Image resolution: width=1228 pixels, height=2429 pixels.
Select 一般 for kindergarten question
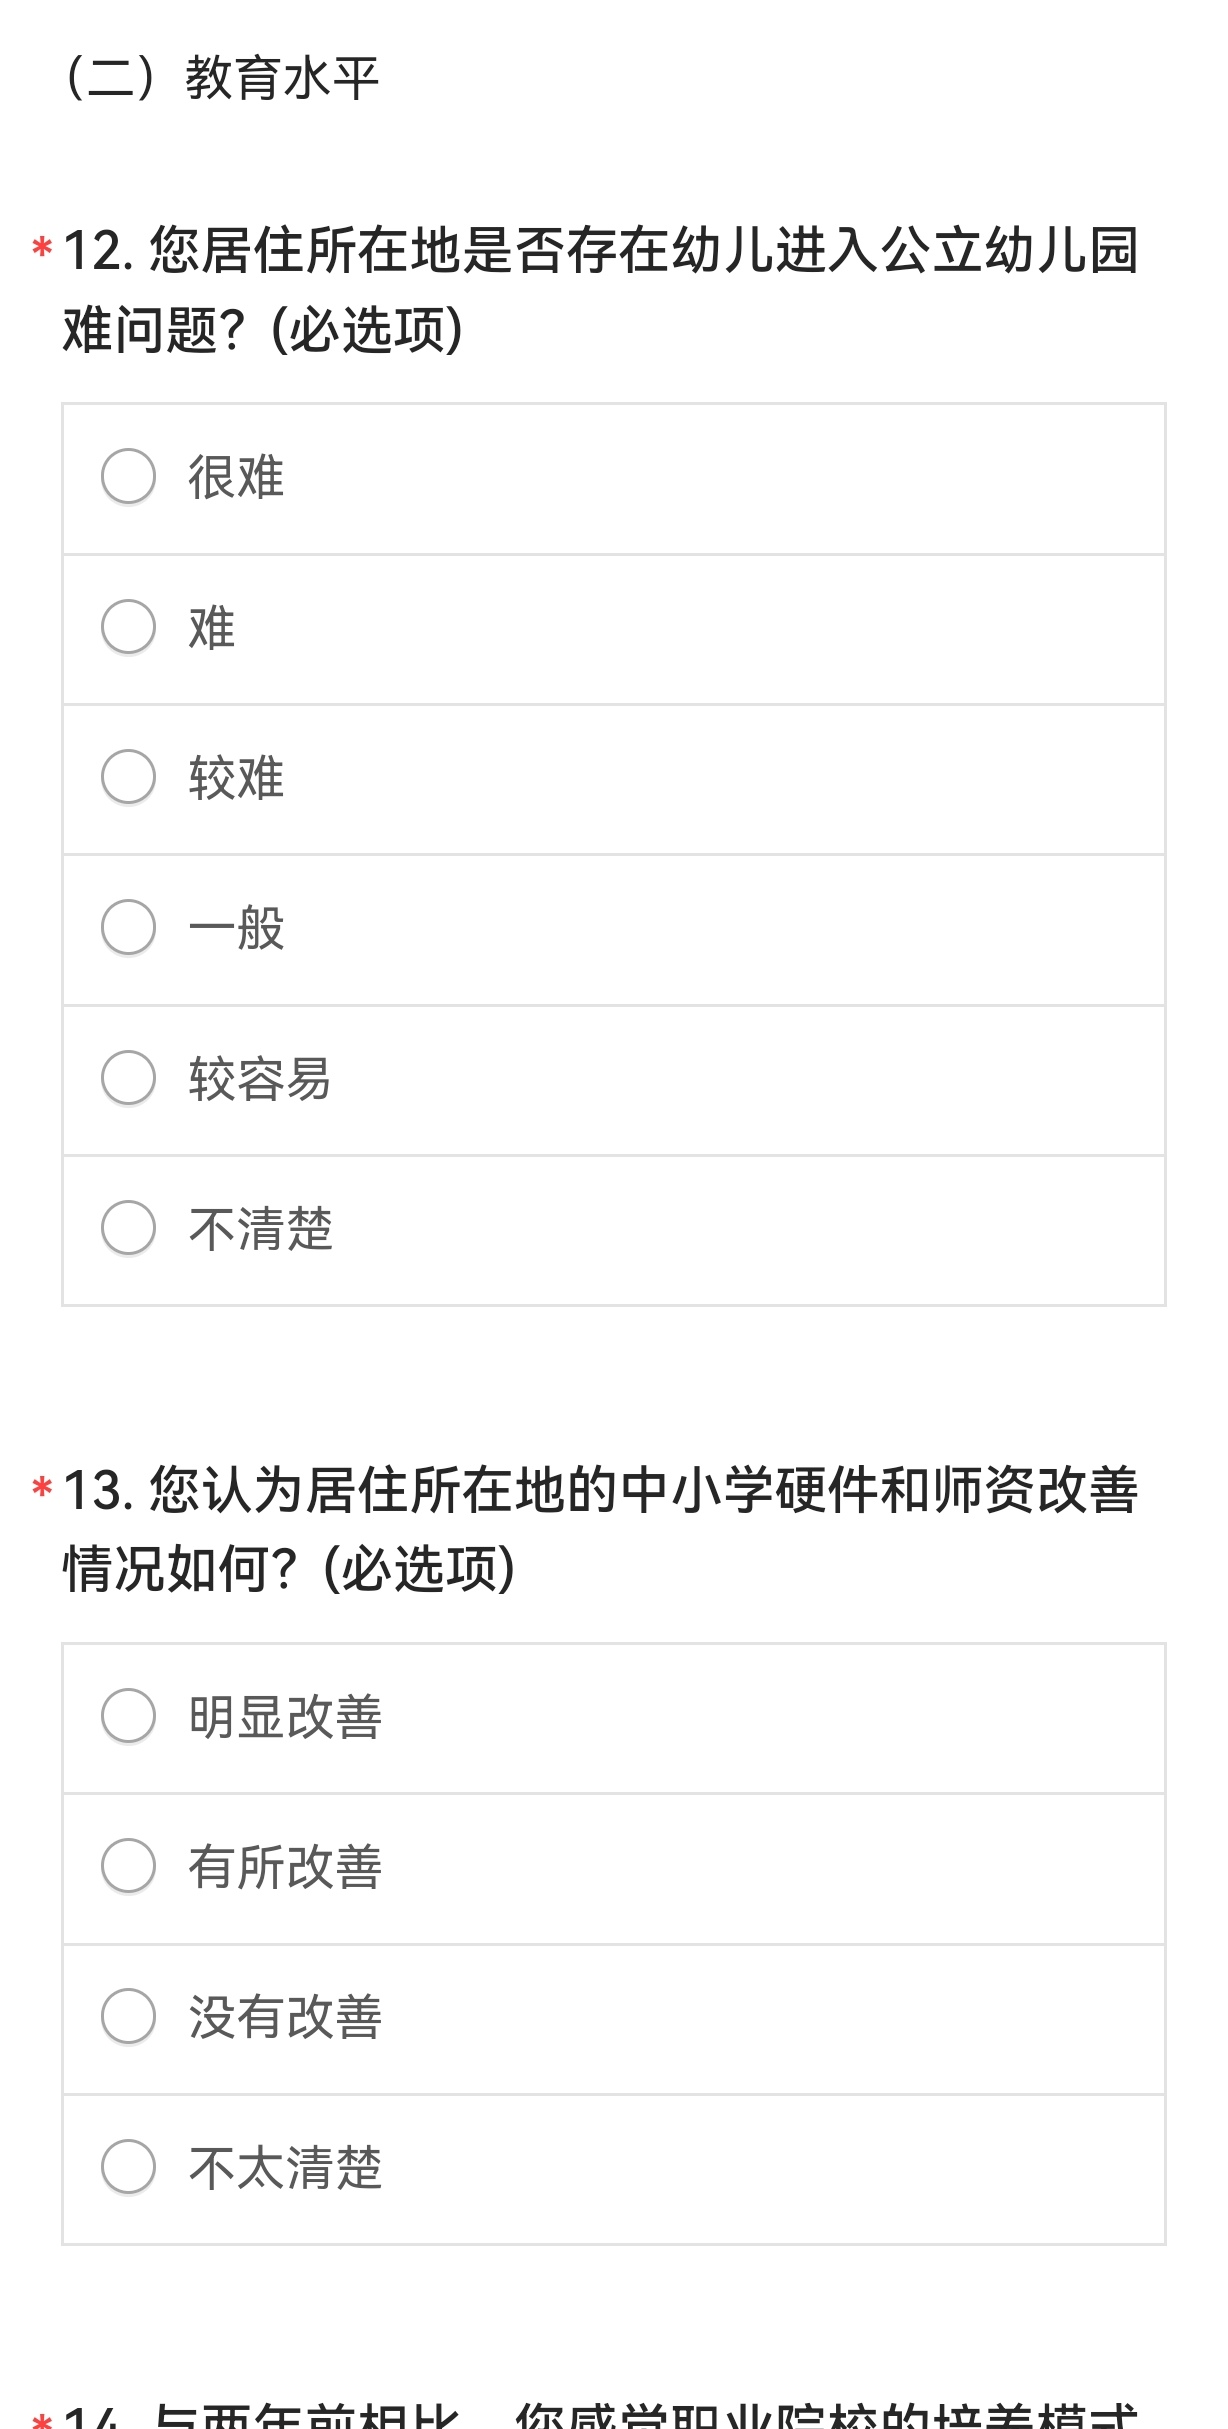pyautogui.click(x=129, y=927)
